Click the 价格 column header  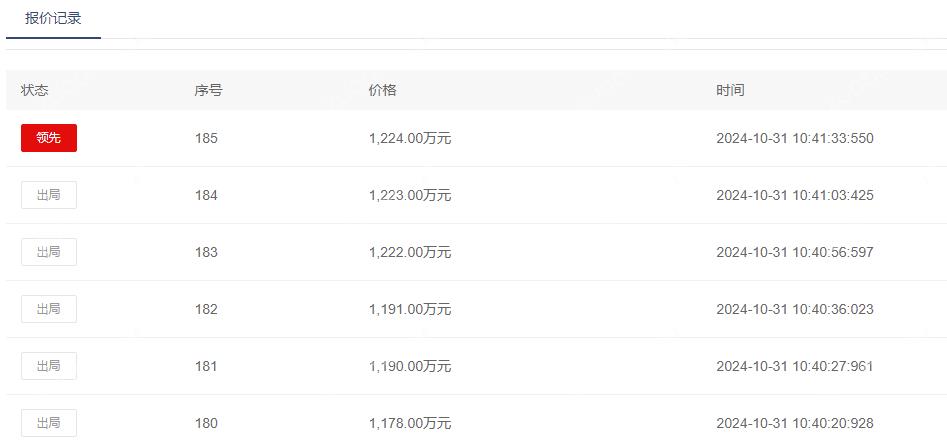coord(382,91)
